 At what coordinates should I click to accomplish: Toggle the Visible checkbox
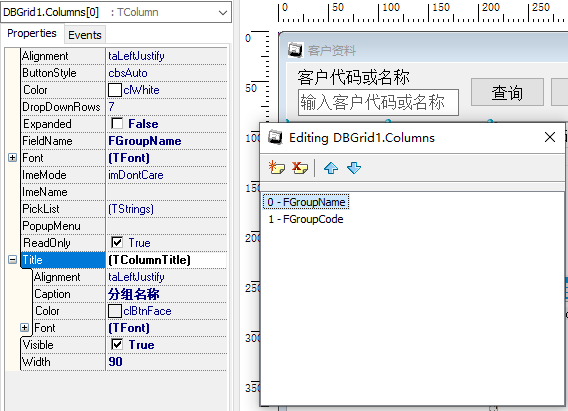pyautogui.click(x=117, y=344)
